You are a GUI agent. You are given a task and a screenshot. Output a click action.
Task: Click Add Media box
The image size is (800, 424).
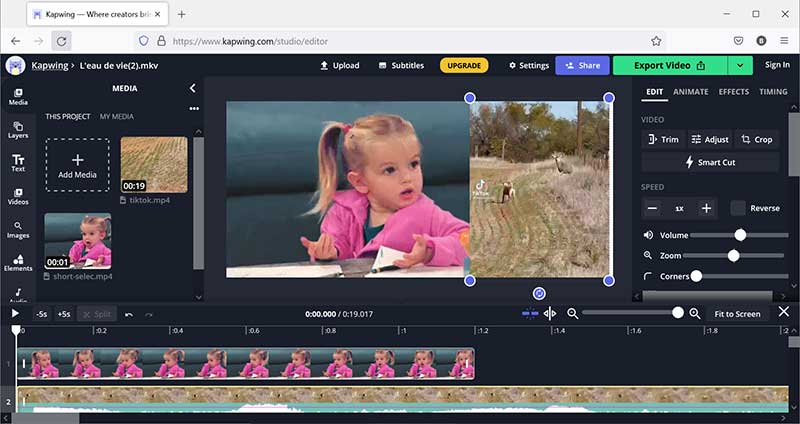click(x=78, y=165)
